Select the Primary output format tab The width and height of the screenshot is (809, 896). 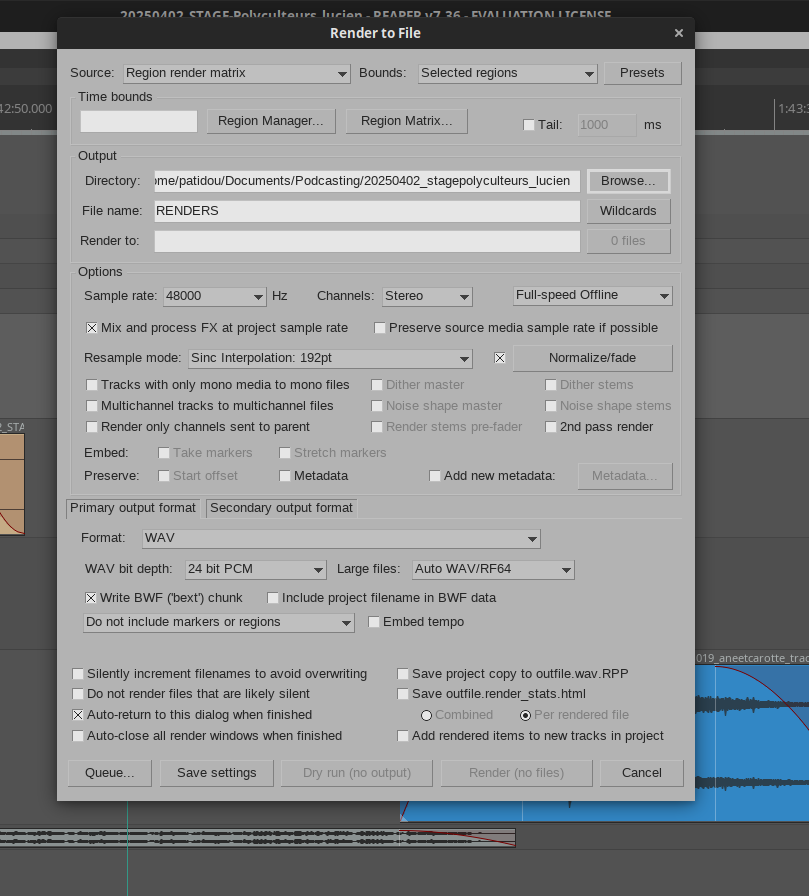(x=133, y=508)
